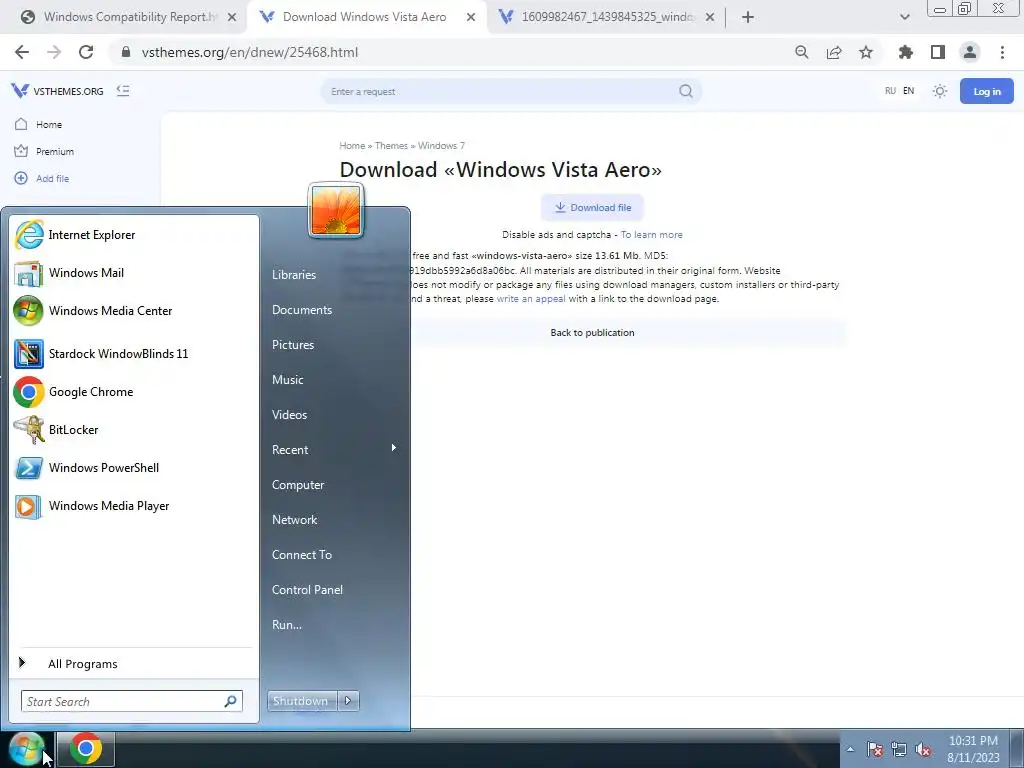
Task: Open Chrome profile avatar
Action: coord(970,52)
